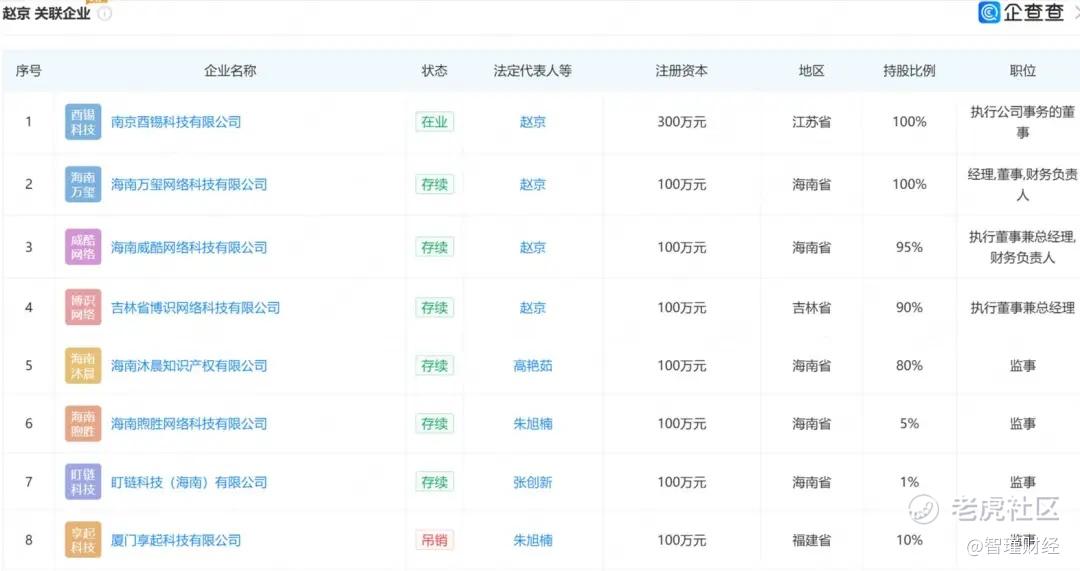Click the 西锡科技 company logo
The height and width of the screenshot is (571, 1080).
point(83,122)
